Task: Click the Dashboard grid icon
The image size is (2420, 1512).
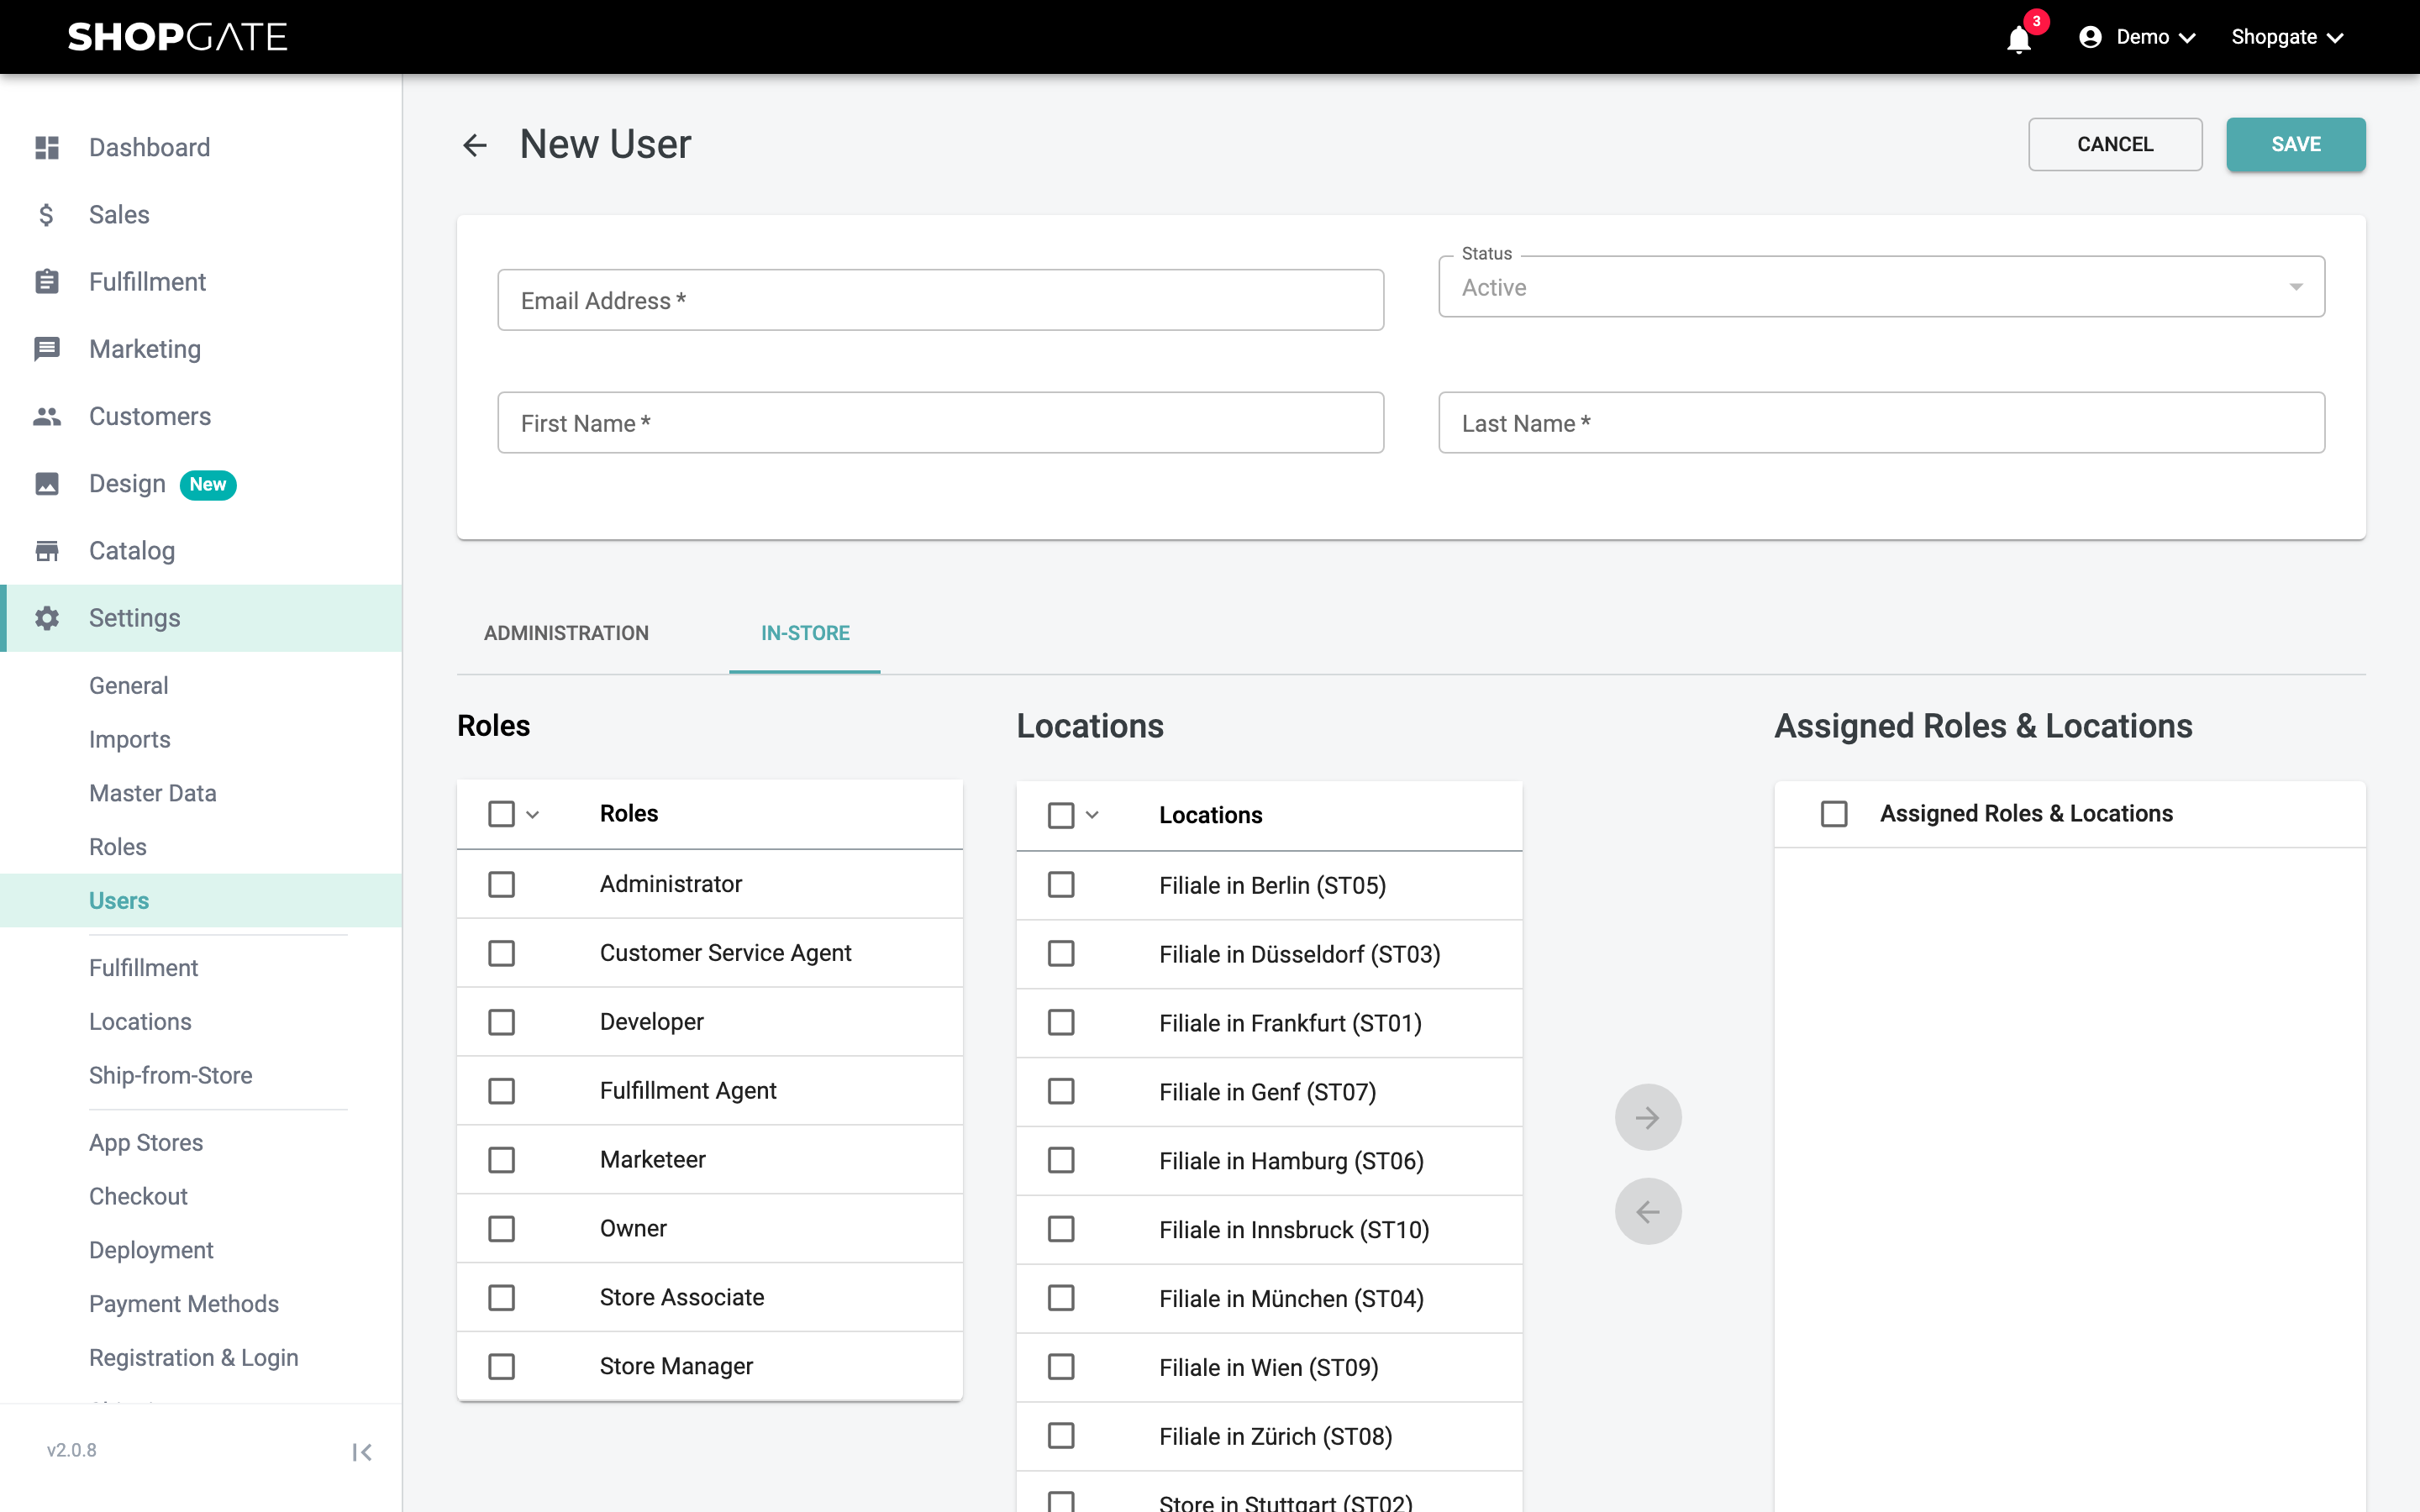Action: (x=47, y=148)
